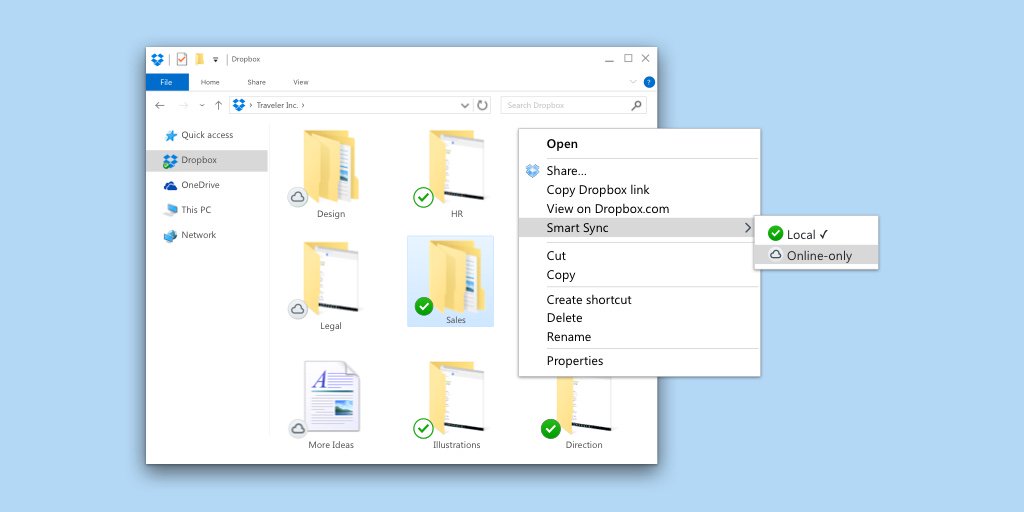Image resolution: width=1024 pixels, height=512 pixels.
Task: Click the new folder icon in title bar
Action: pyautogui.click(x=199, y=59)
